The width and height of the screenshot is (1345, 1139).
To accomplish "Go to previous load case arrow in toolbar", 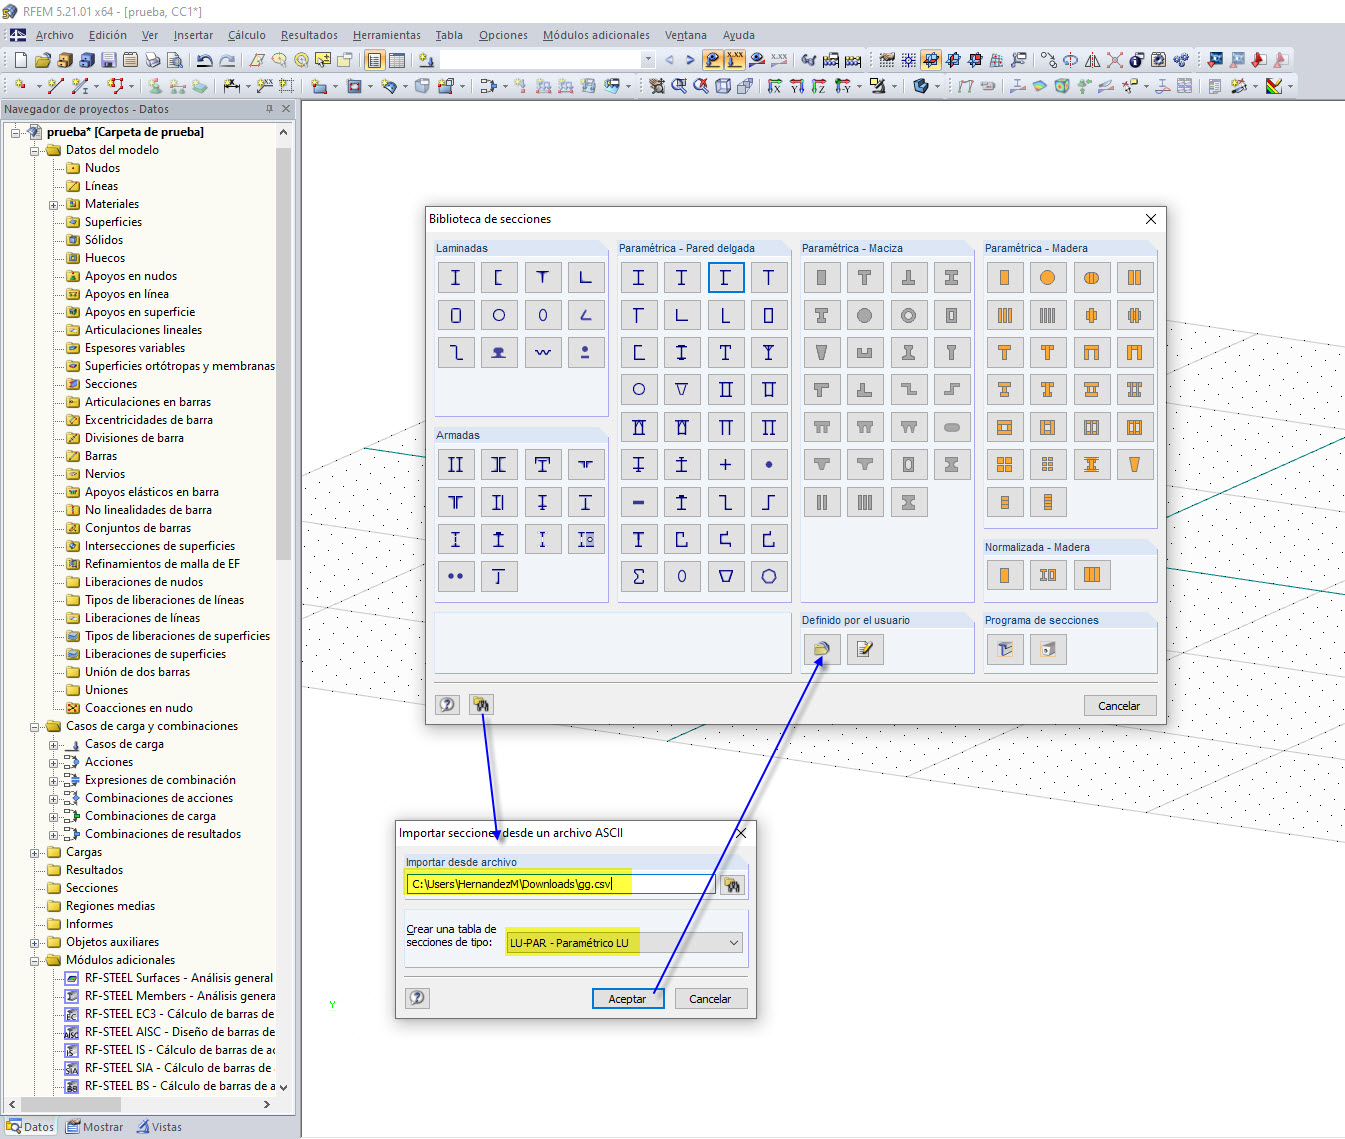I will pyautogui.click(x=669, y=60).
